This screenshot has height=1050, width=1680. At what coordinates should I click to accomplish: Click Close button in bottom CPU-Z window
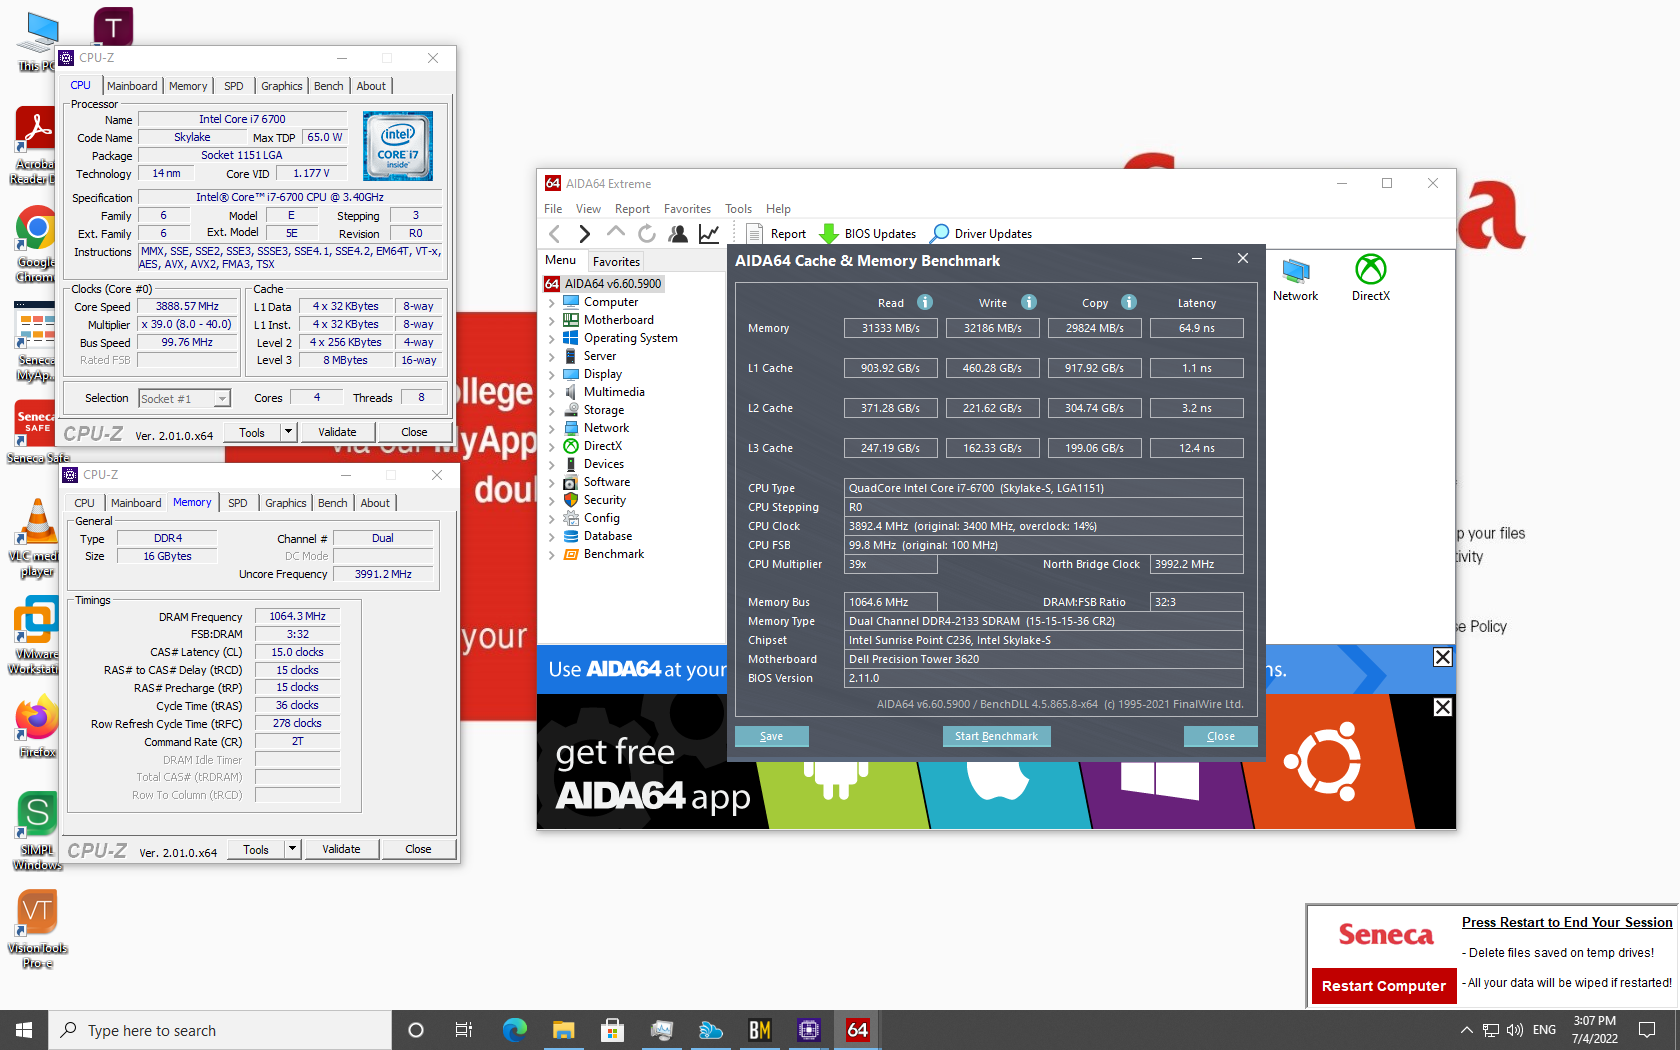coord(418,849)
